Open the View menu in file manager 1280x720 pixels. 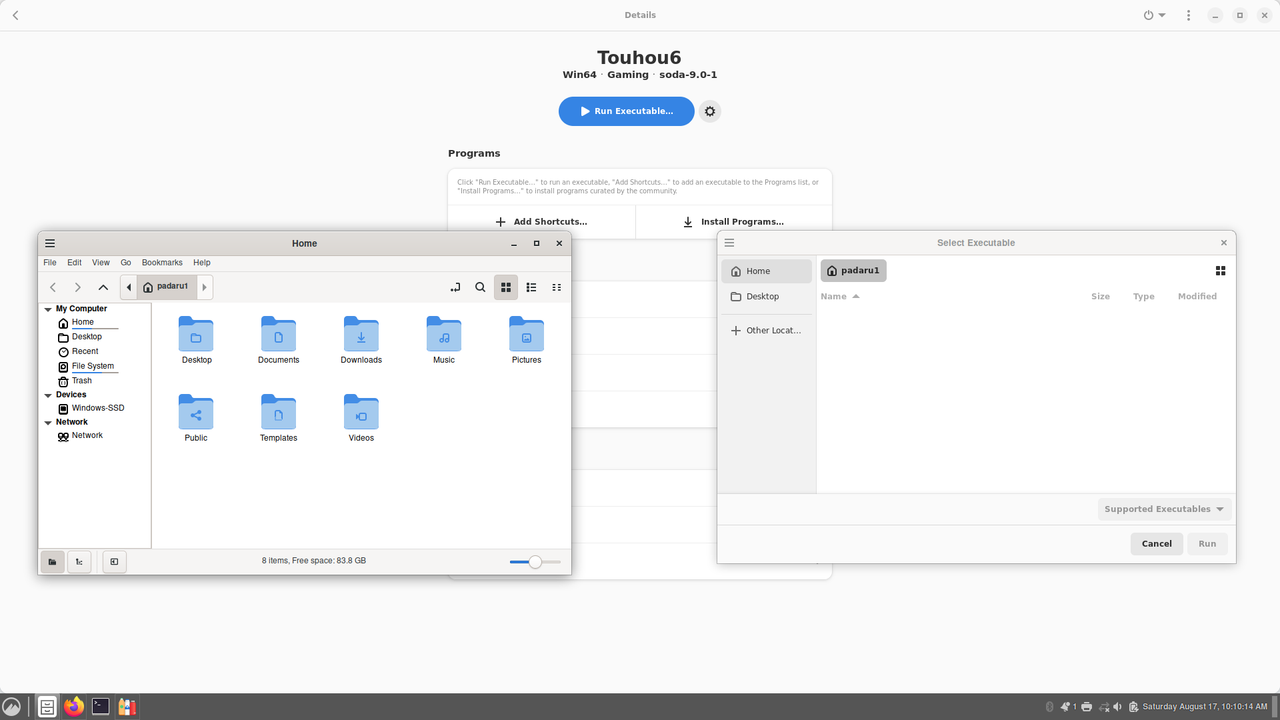tap(101, 263)
